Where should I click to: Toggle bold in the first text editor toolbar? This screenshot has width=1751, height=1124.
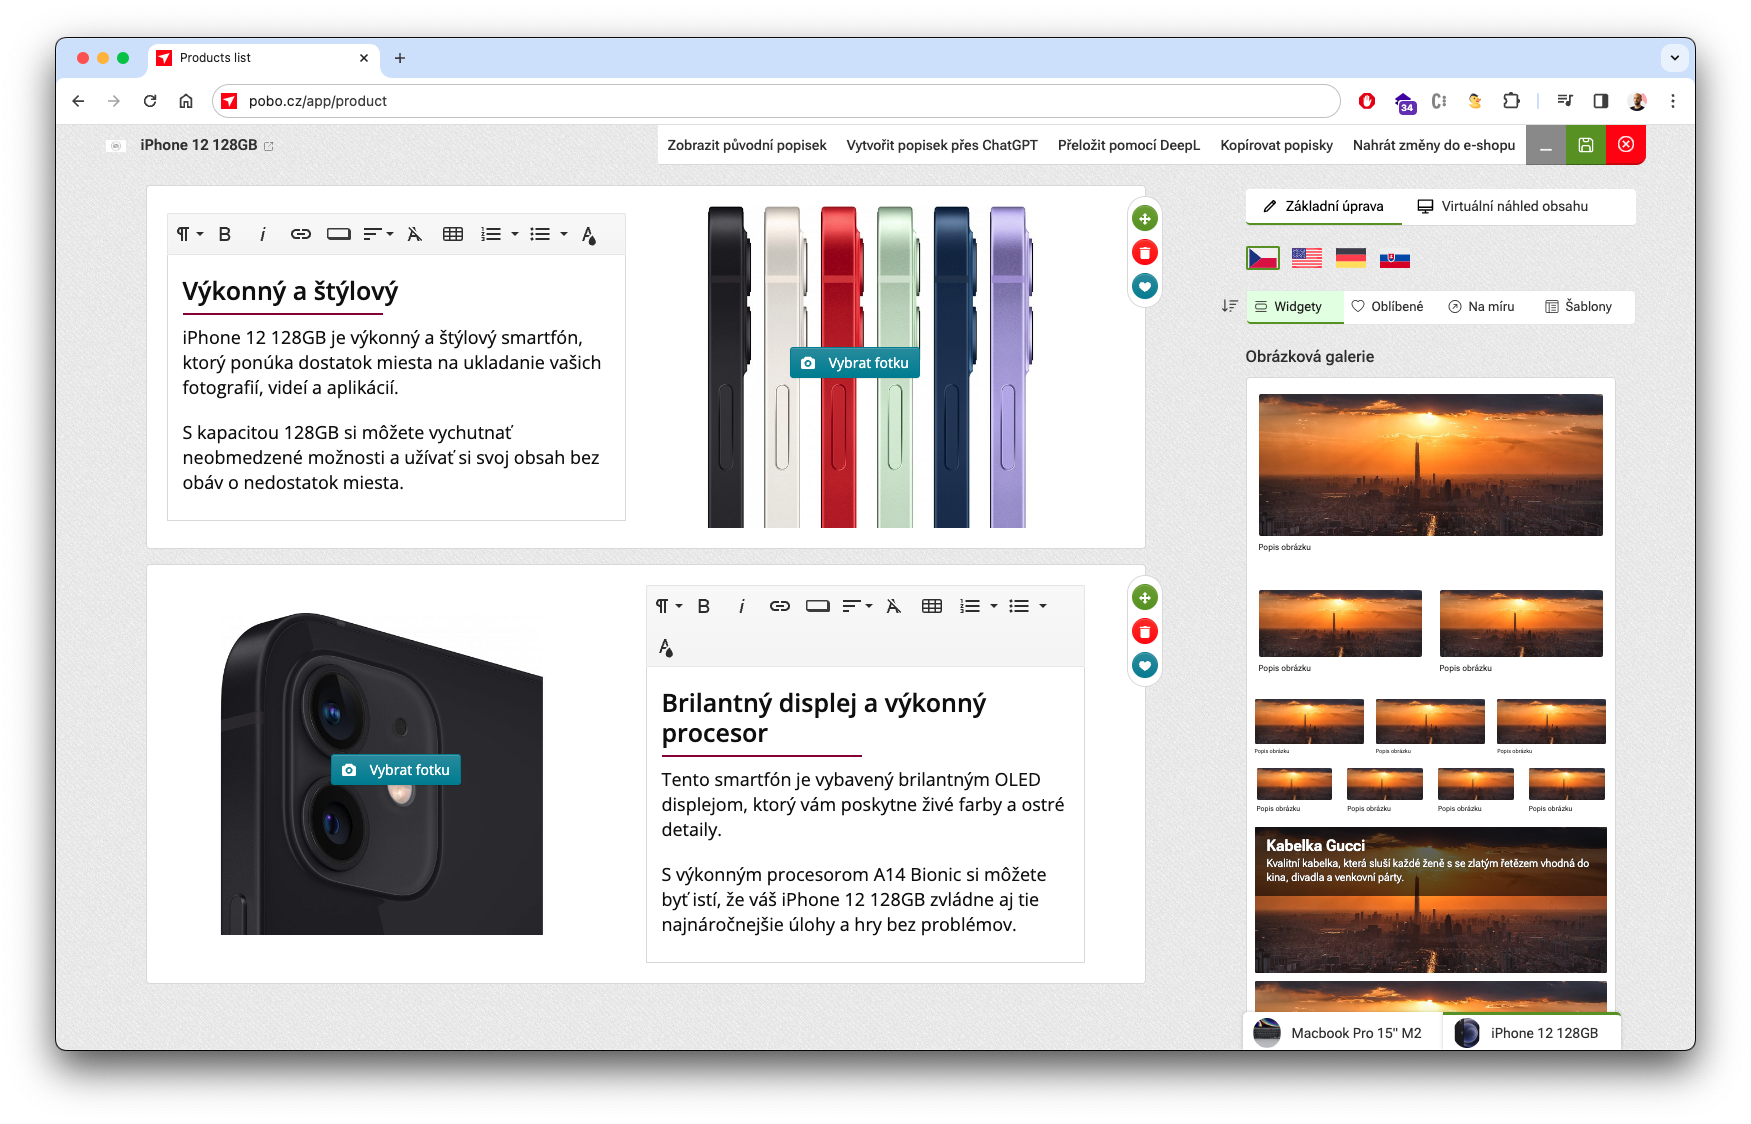pyautogui.click(x=225, y=234)
